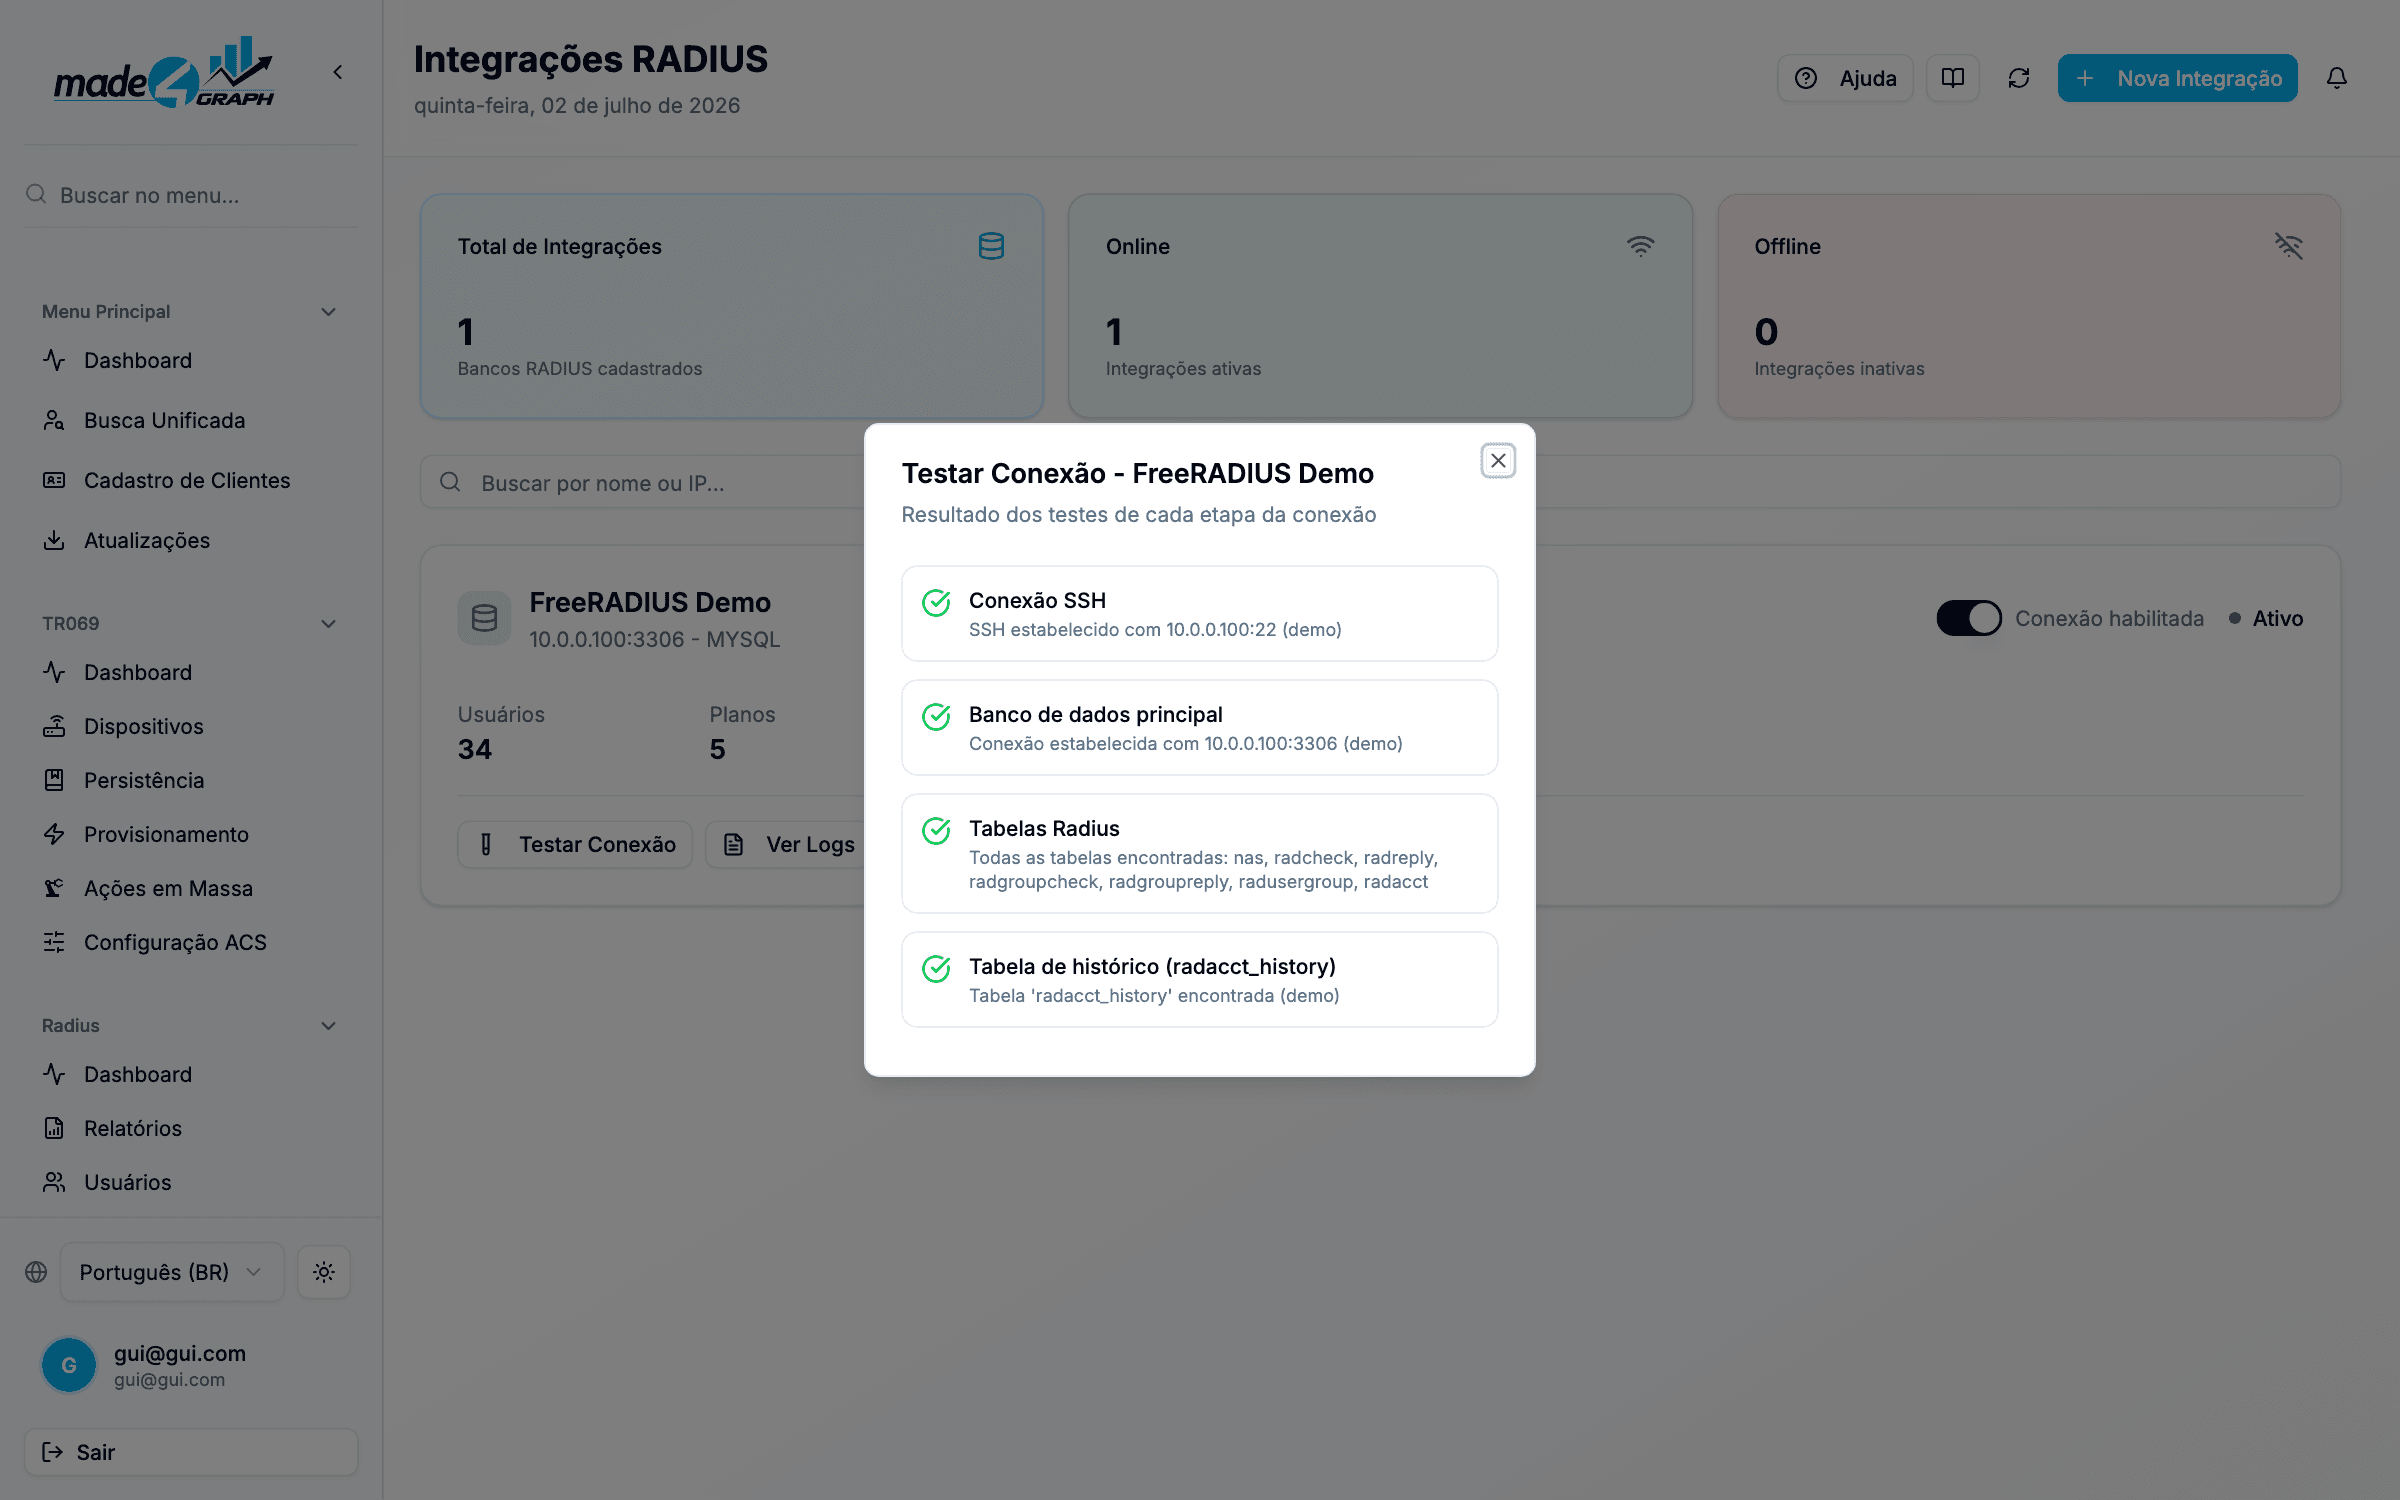Click Ver Logs button

(x=788, y=844)
